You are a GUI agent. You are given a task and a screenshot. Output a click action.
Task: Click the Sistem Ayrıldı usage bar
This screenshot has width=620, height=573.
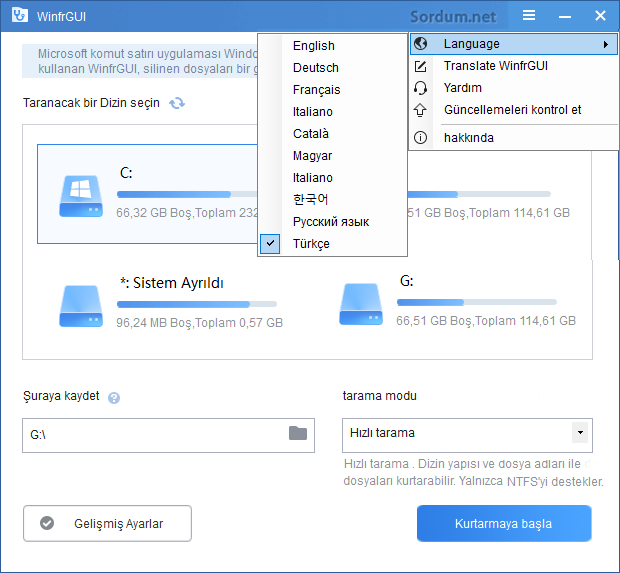[197, 304]
